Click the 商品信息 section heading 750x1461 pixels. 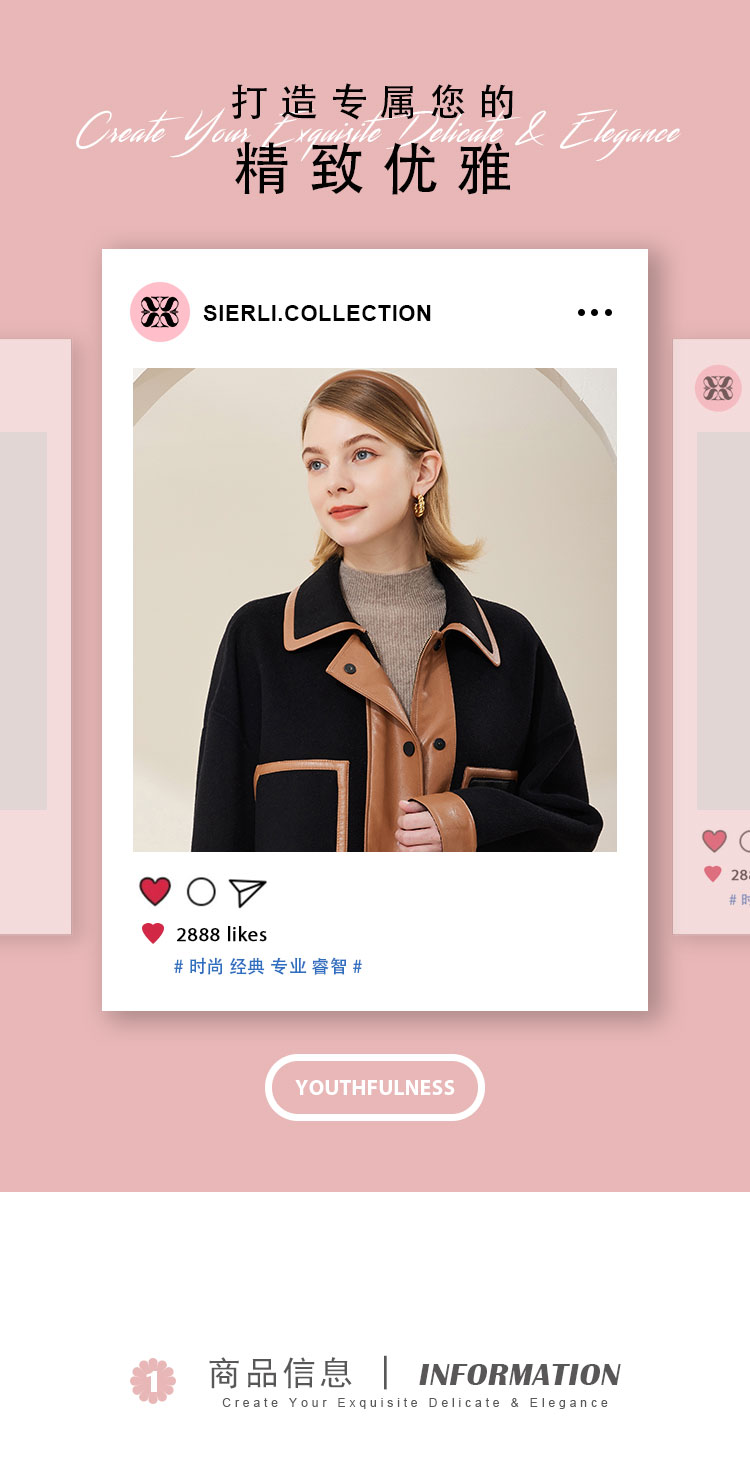(x=280, y=1373)
